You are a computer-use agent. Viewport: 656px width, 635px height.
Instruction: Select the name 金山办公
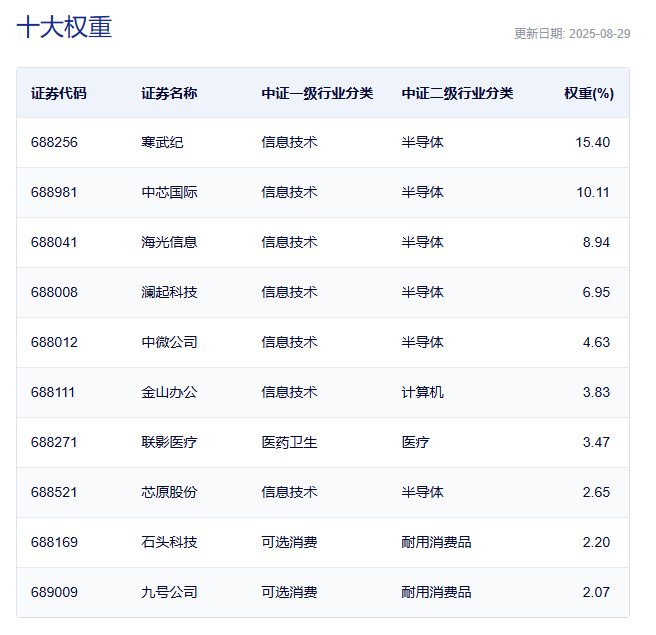(x=169, y=392)
